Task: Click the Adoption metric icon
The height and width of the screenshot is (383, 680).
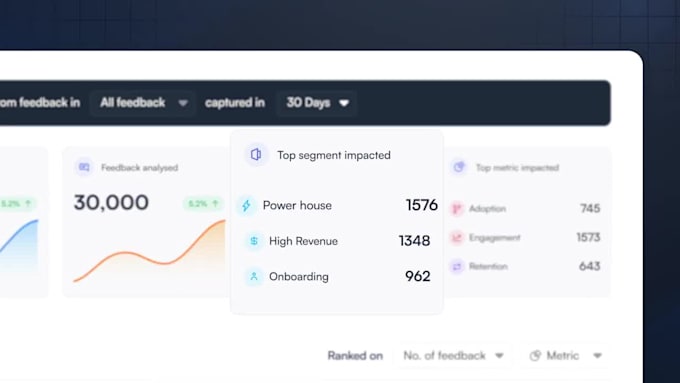Action: (457, 209)
